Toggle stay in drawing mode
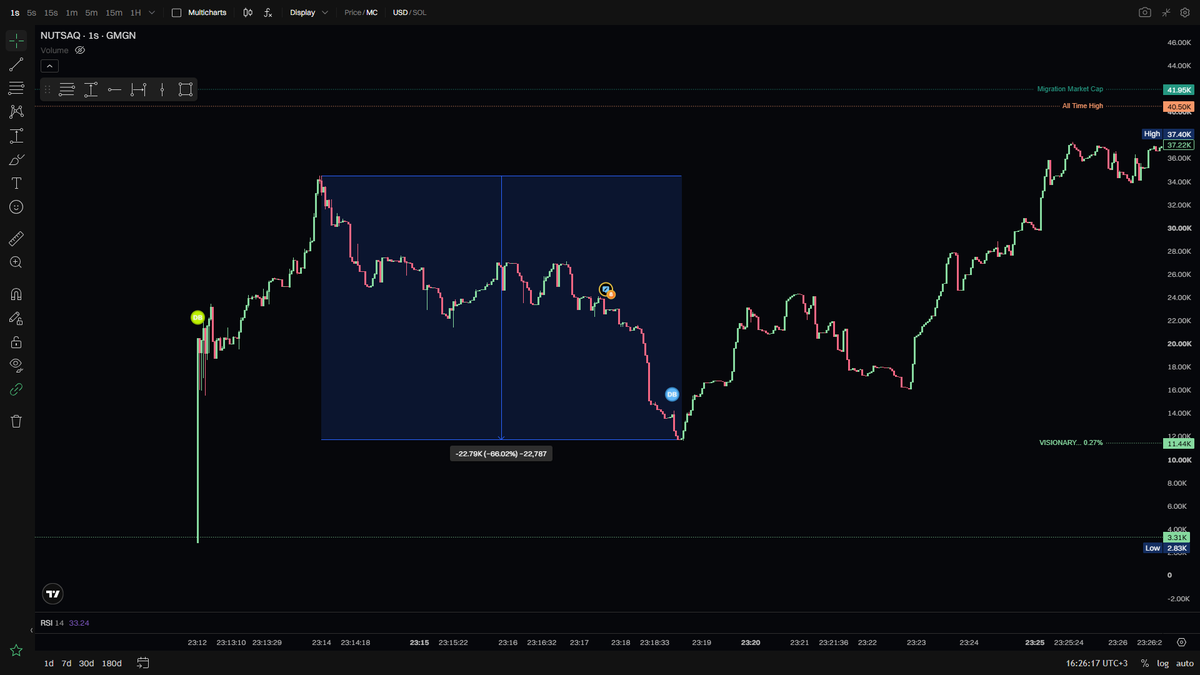Viewport: 1200px width, 675px height. tap(16, 318)
